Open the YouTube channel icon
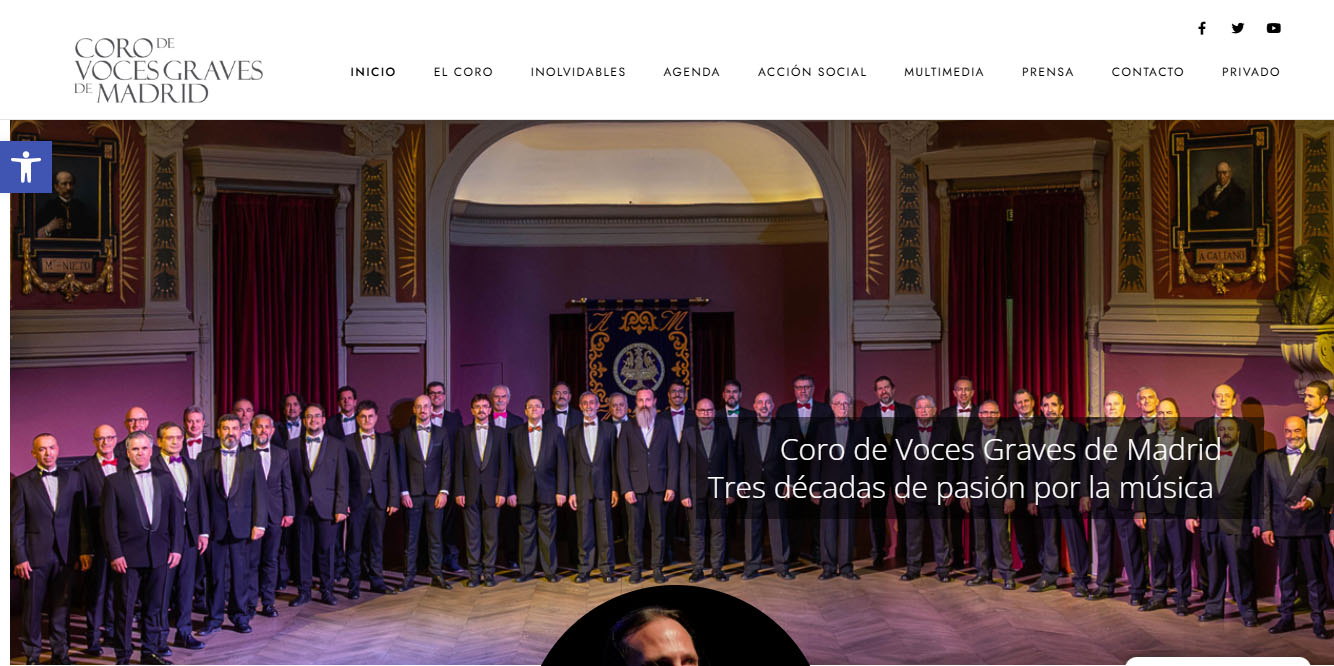The height and width of the screenshot is (666, 1334). coord(1274,28)
